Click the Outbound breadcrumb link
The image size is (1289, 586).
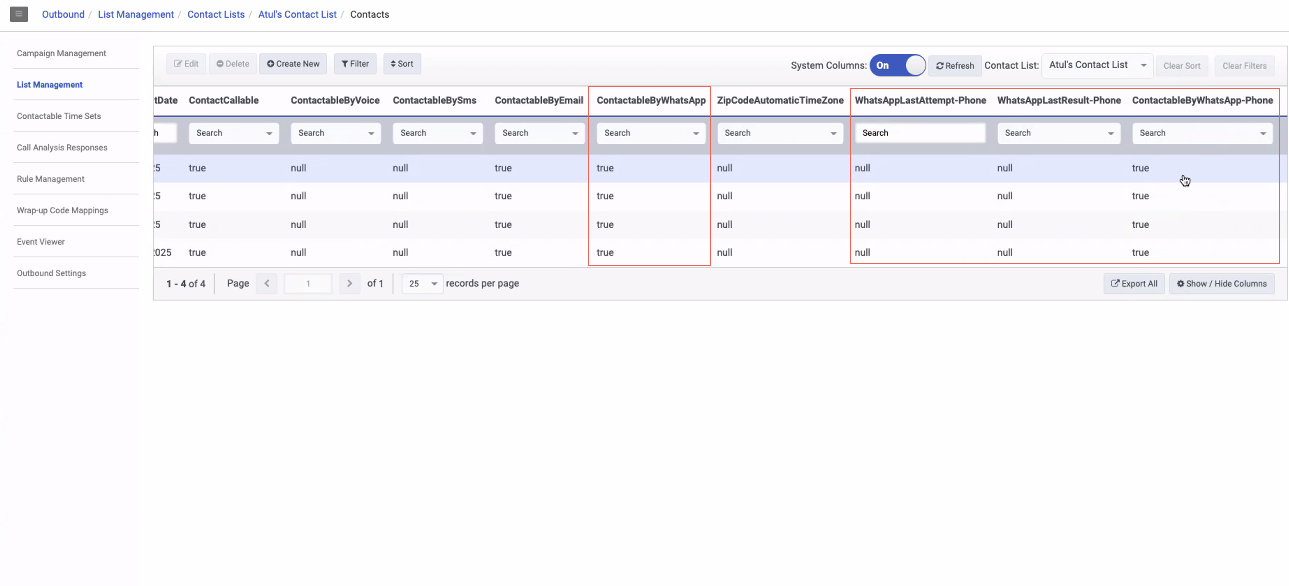click(63, 15)
